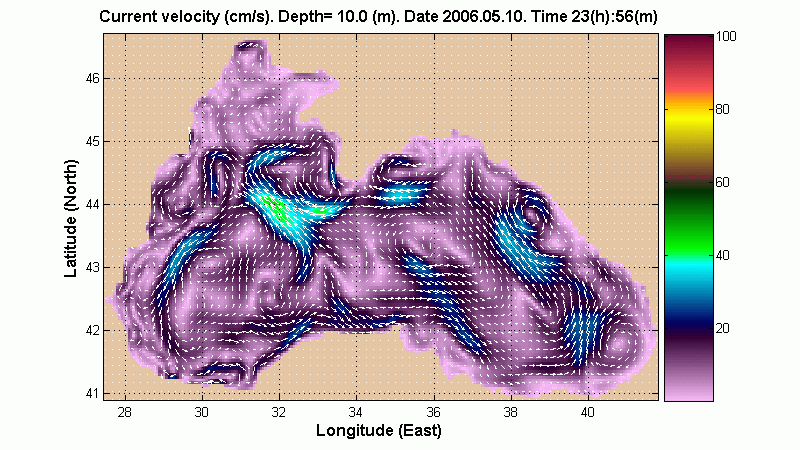The height and width of the screenshot is (450, 800).
Task: Click the longitude tick label "30"
Action: [202, 411]
